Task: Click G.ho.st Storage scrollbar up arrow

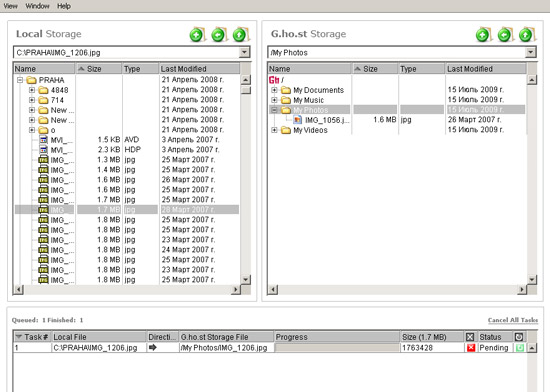Action: coord(532,80)
